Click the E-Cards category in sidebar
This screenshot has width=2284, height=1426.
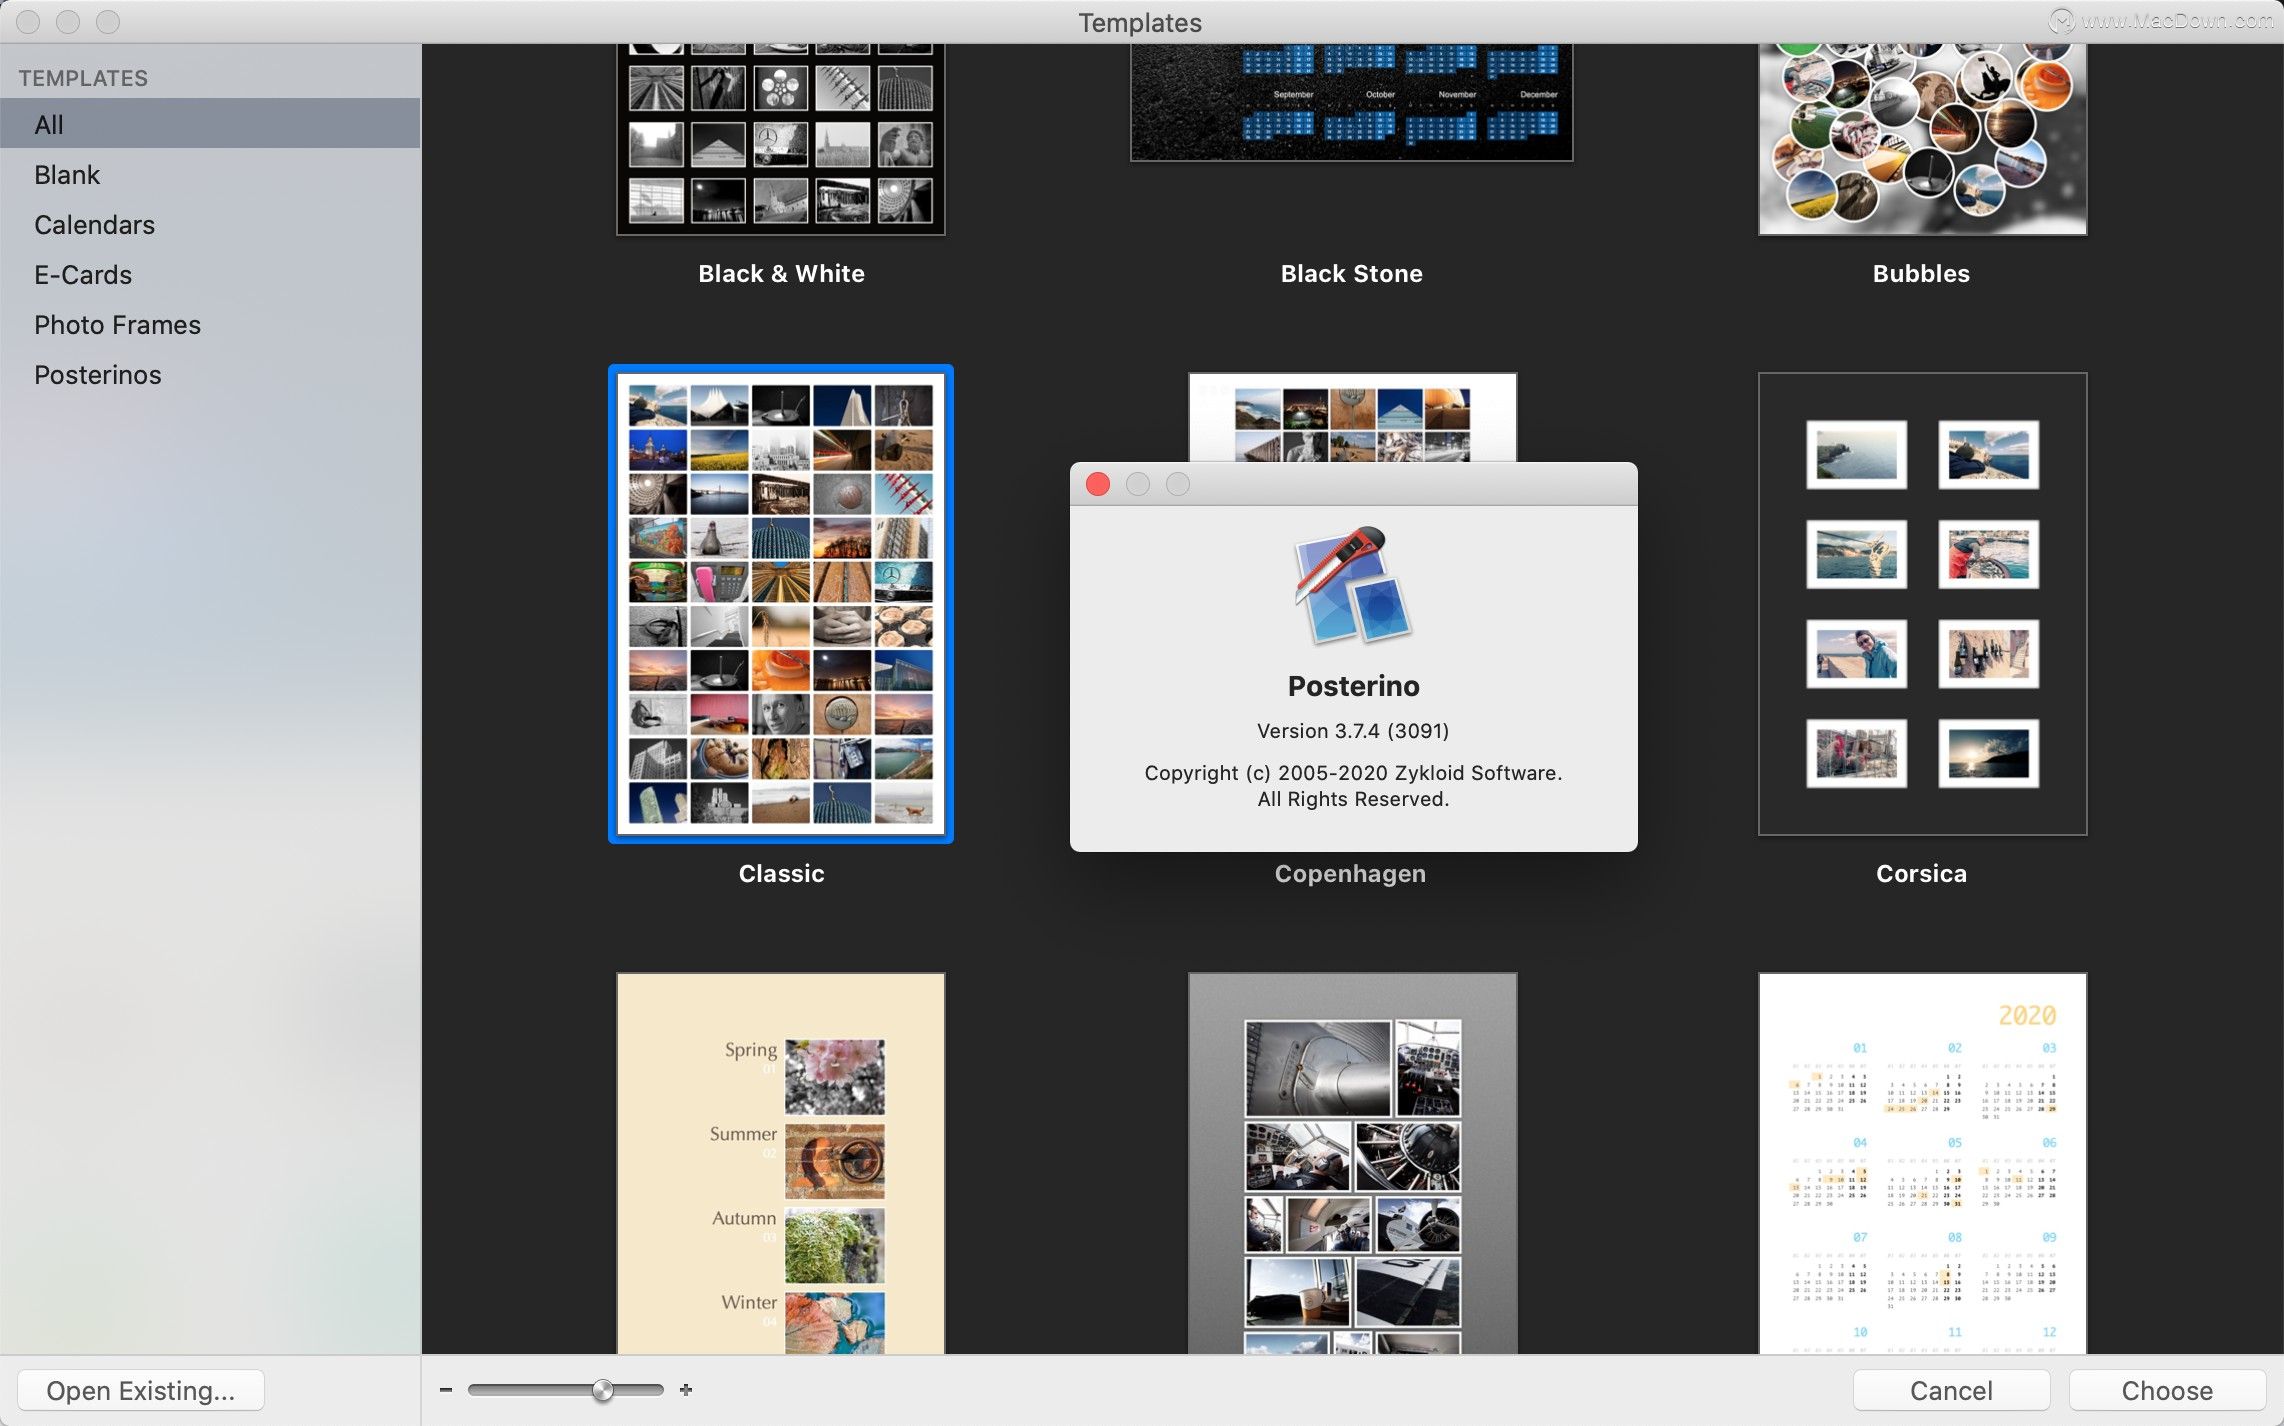[x=82, y=274]
